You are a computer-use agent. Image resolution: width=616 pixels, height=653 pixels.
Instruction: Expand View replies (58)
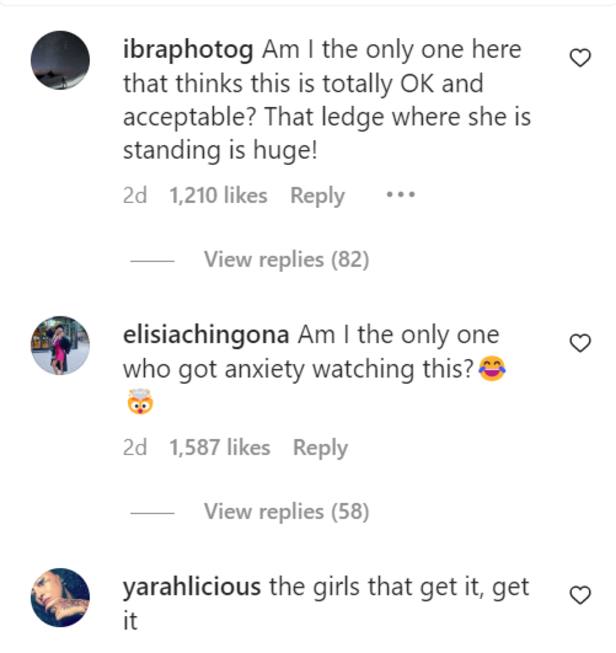pyautogui.click(x=286, y=512)
